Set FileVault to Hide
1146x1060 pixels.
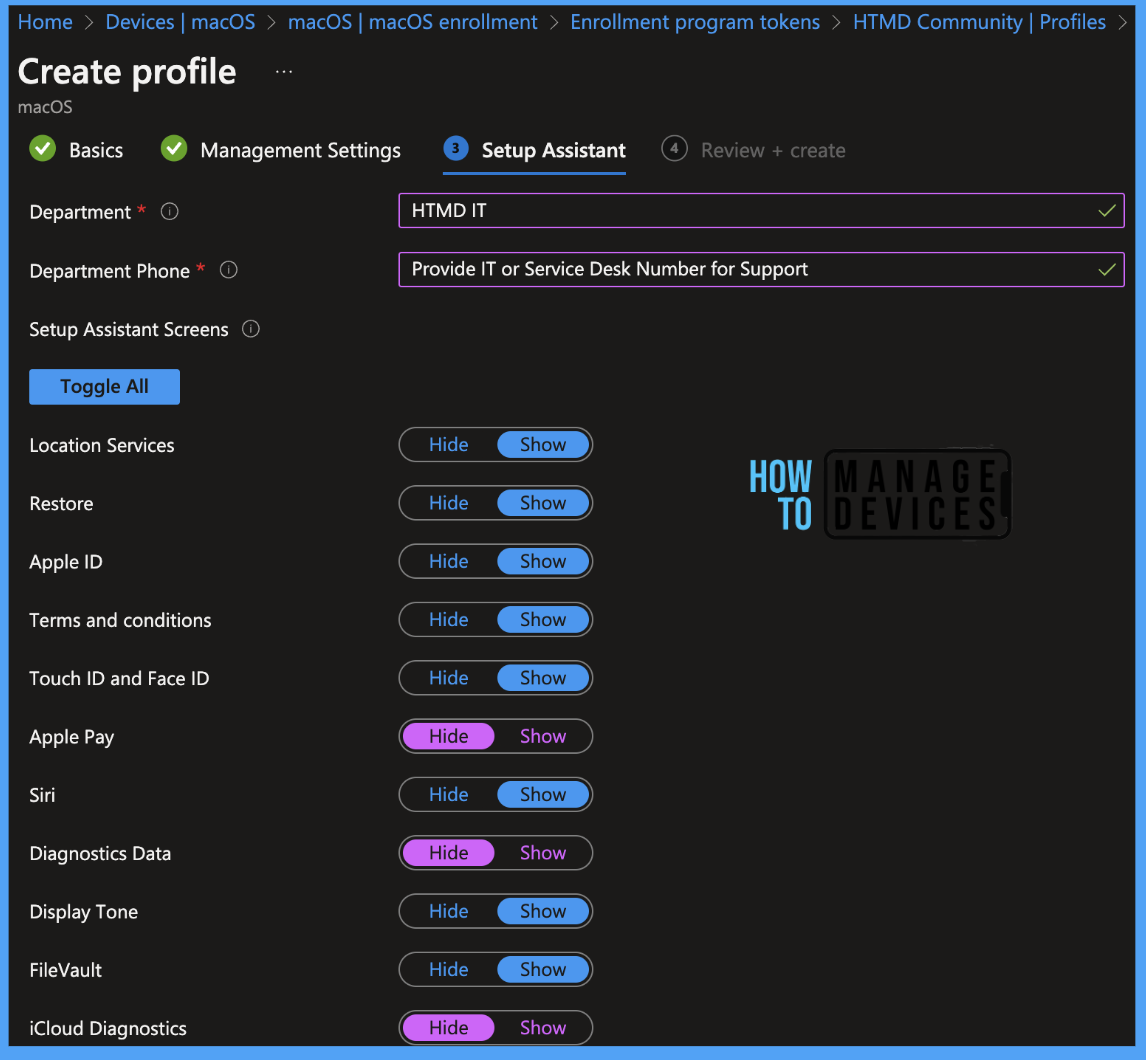pyautogui.click(x=449, y=969)
